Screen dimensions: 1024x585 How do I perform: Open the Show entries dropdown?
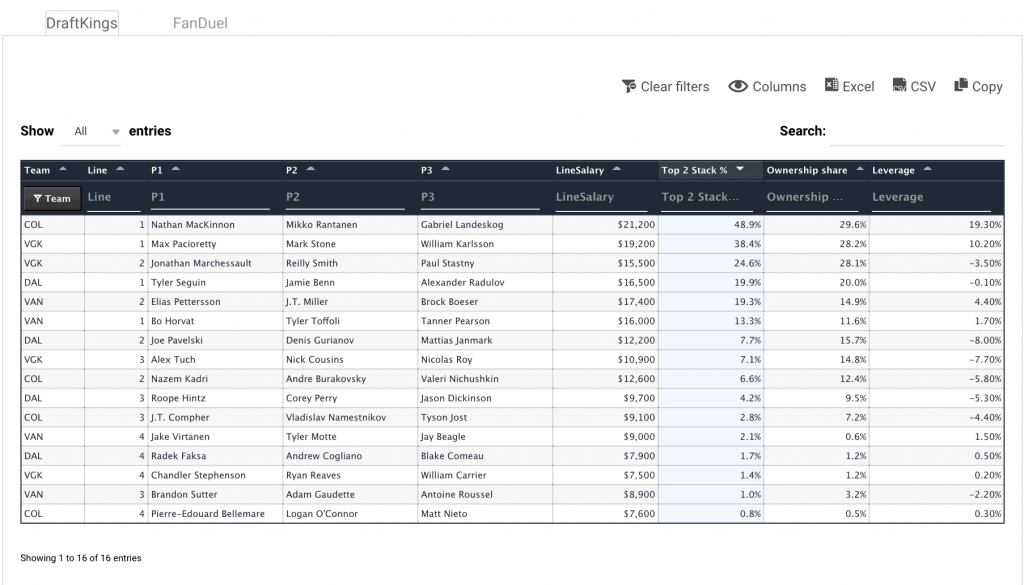91,131
